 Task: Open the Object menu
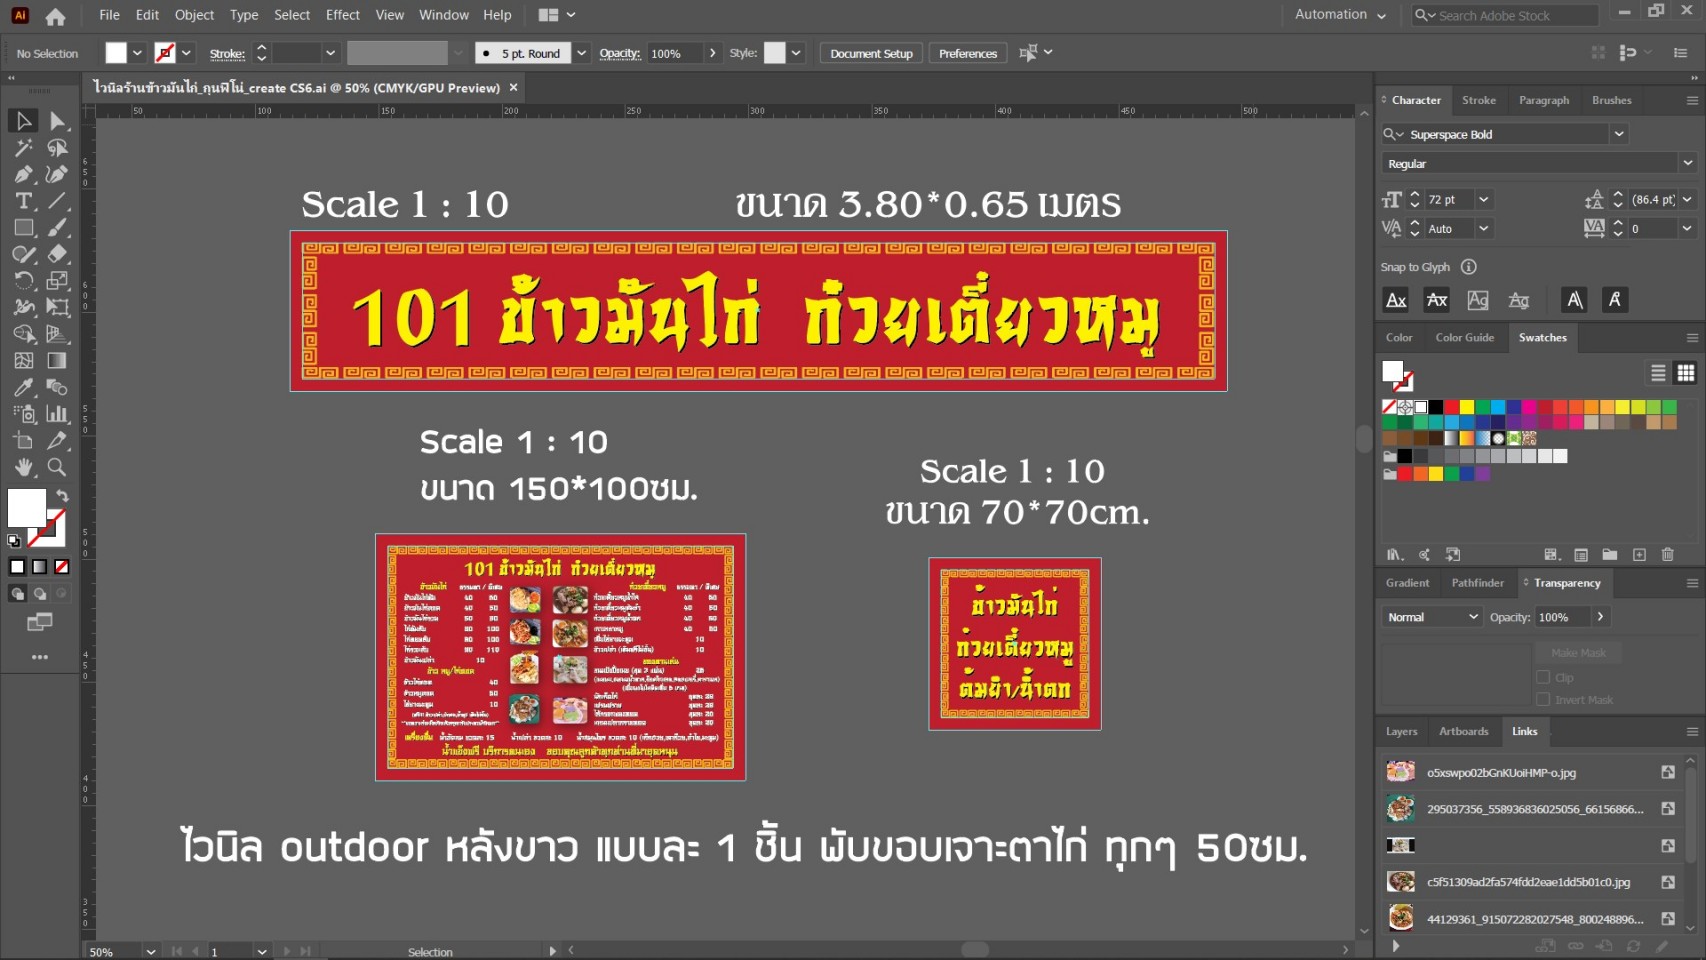click(194, 15)
